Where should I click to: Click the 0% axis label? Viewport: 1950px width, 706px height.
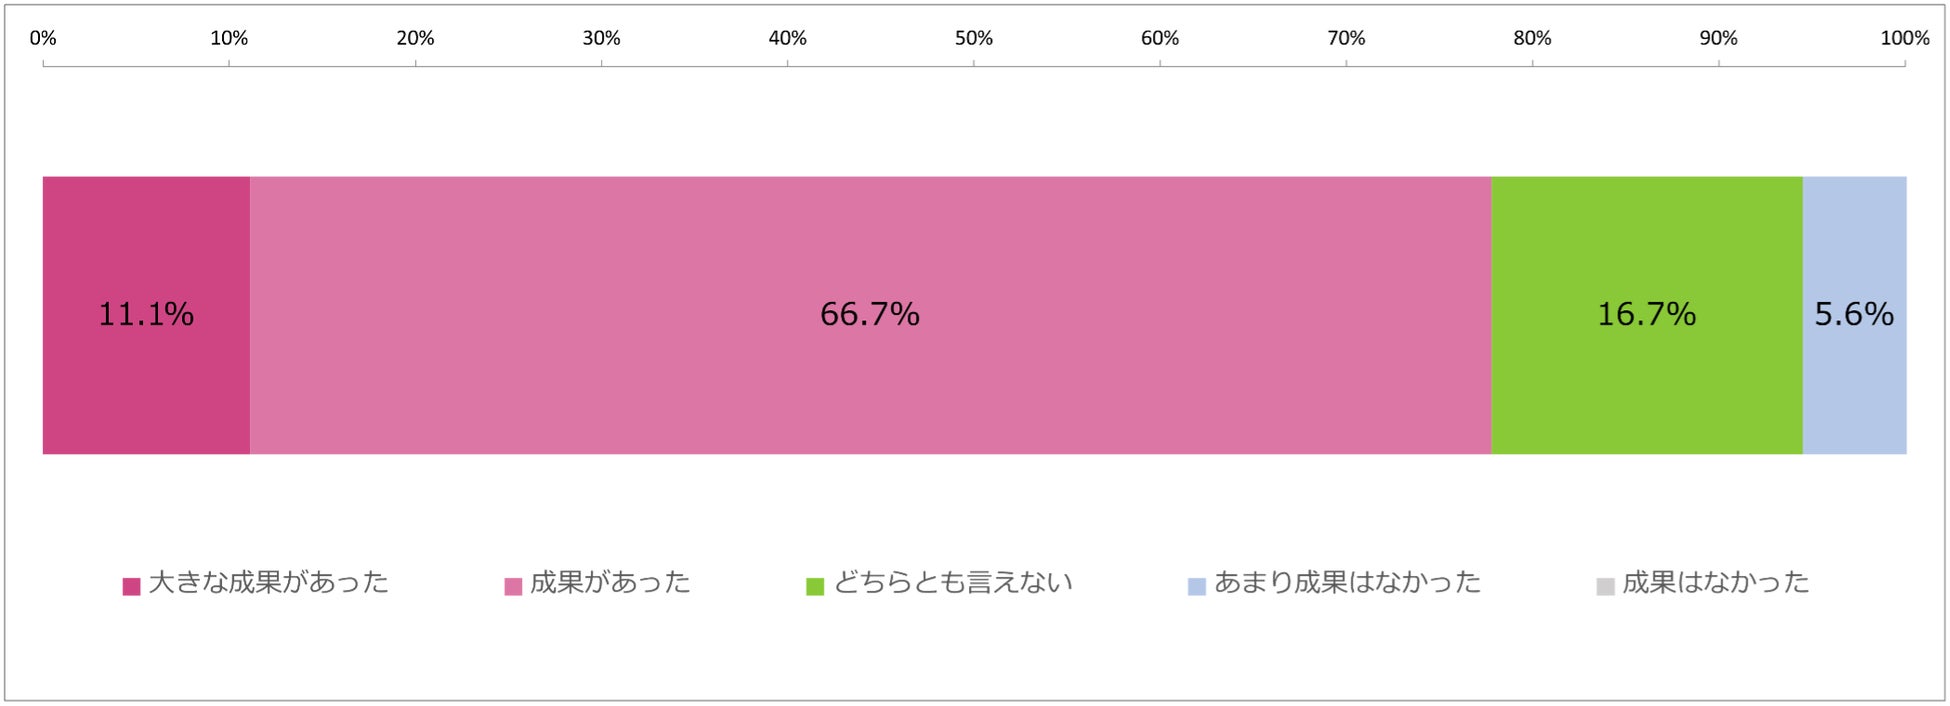43,38
